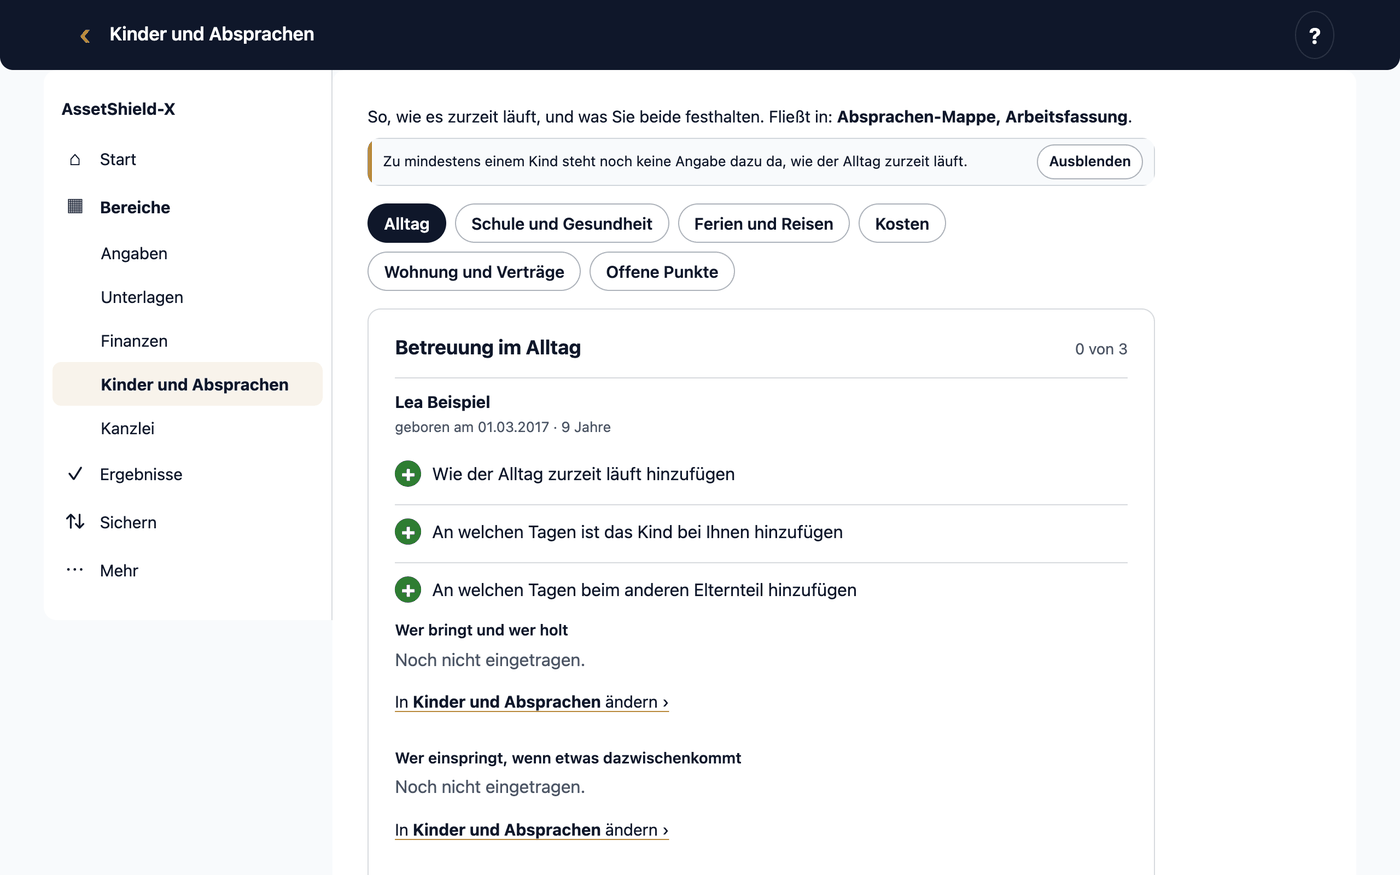Click the orange back chevron in header

click(x=85, y=35)
